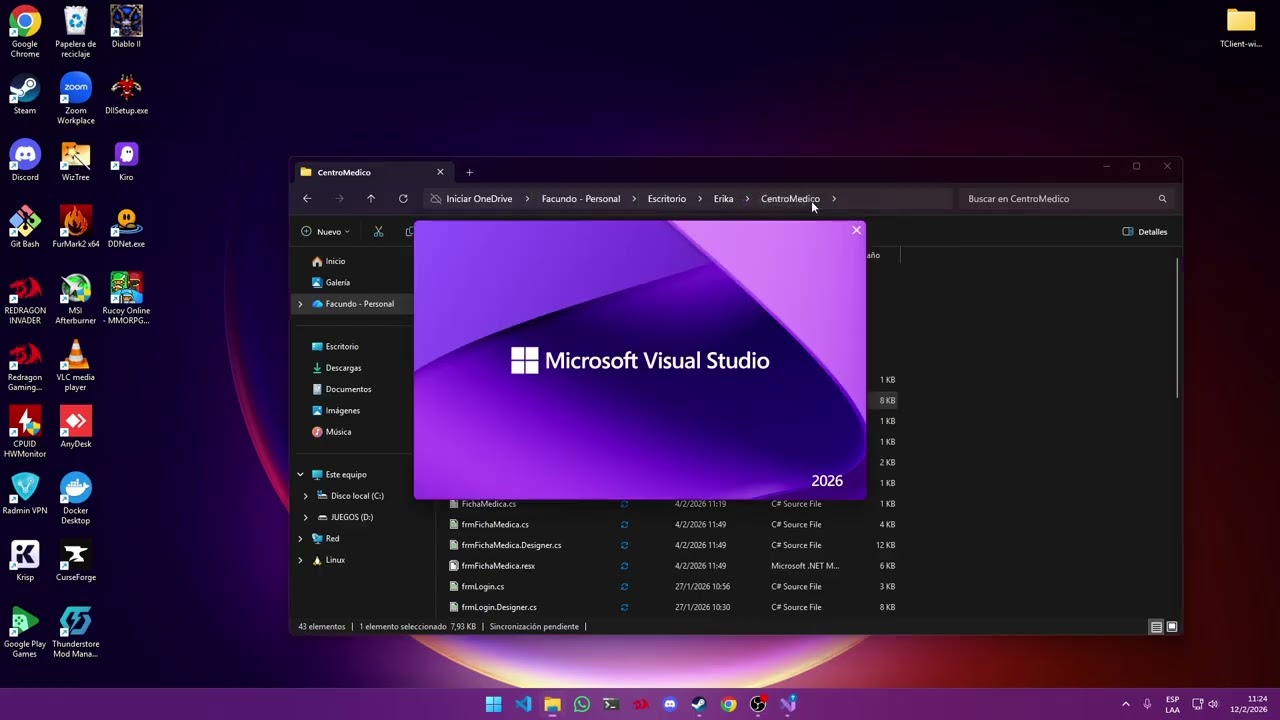Open Docker Desktop shortcut icon
The height and width of the screenshot is (720, 1280).
[x=75, y=499]
